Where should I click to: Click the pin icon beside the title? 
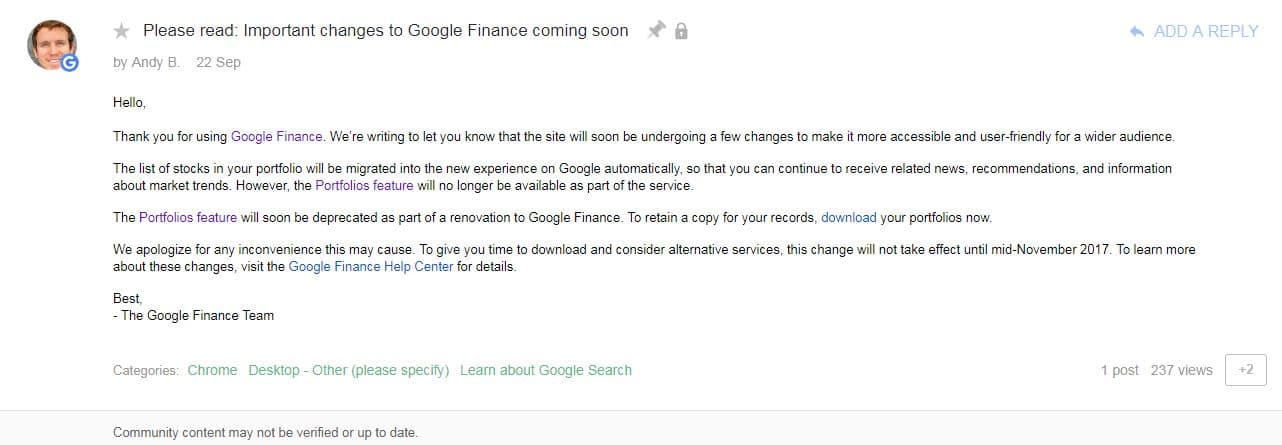click(656, 30)
